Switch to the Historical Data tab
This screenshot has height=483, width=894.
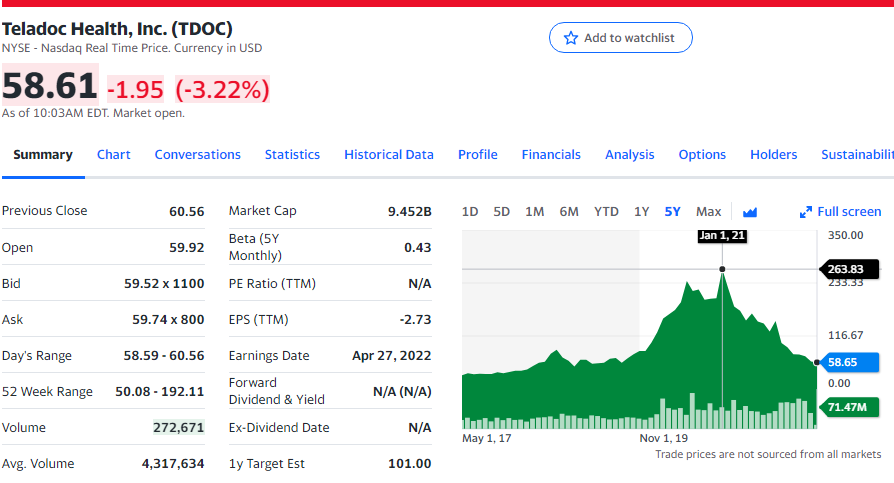(389, 155)
